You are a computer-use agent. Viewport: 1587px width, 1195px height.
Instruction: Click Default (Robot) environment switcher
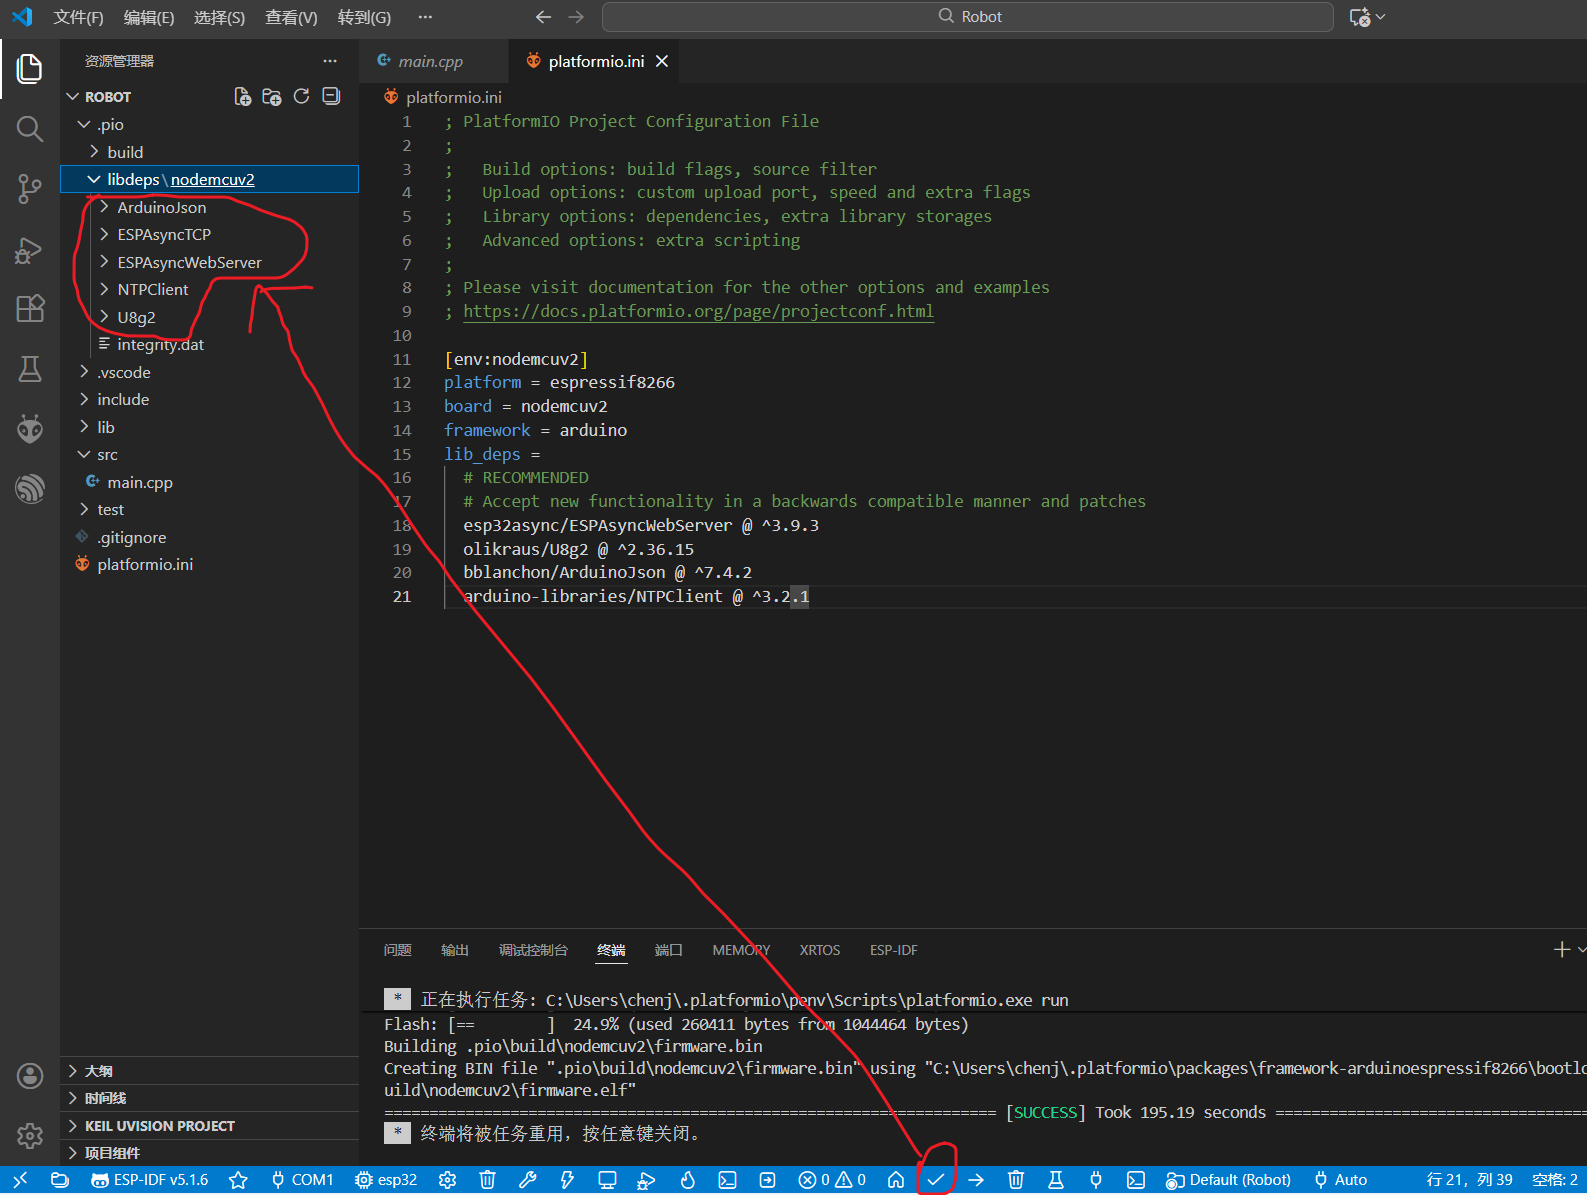tap(1229, 1180)
